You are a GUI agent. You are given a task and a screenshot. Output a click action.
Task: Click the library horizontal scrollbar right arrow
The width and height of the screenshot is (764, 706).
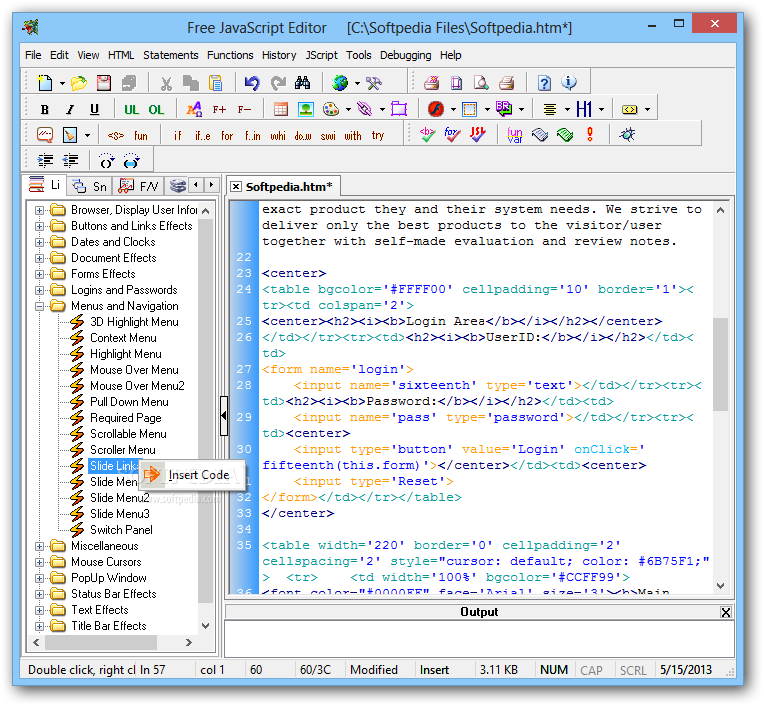pos(189,643)
